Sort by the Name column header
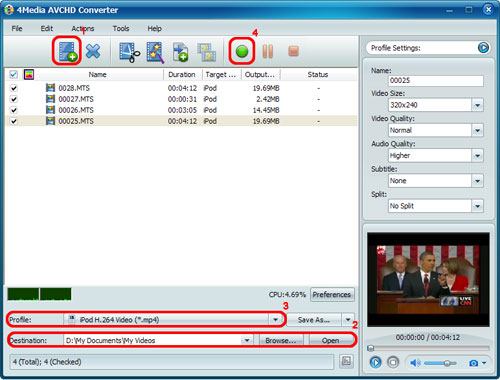500x380 pixels. pos(97,74)
